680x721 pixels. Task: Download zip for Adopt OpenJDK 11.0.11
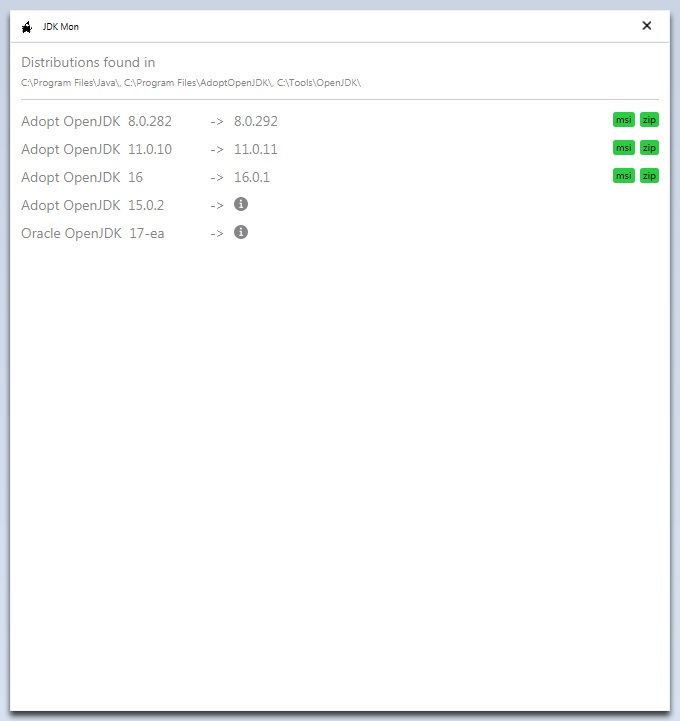(649, 148)
